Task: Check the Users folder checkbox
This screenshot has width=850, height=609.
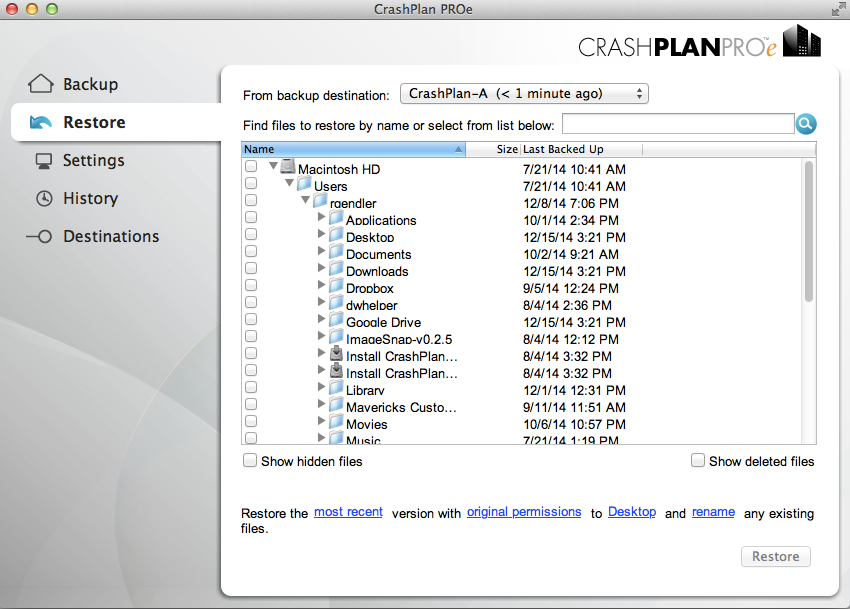Action: (251, 183)
